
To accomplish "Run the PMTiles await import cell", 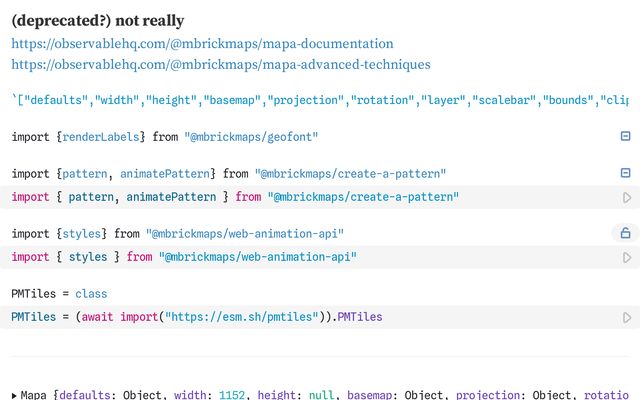I will click(627, 317).
